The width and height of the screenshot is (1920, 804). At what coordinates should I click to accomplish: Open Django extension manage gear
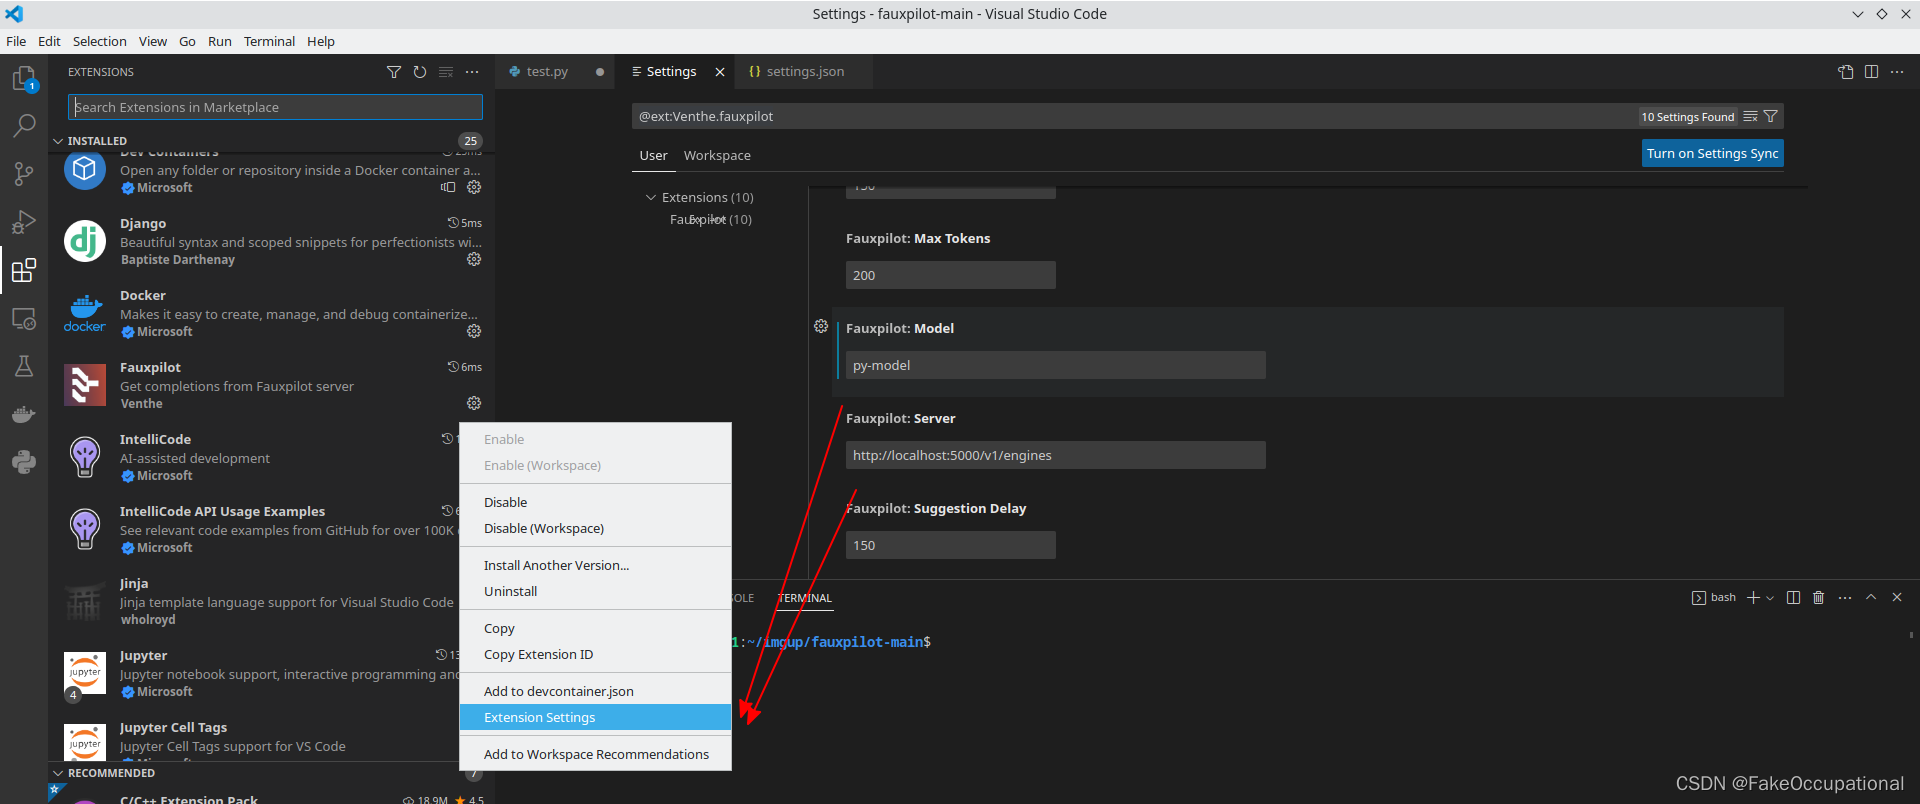(x=474, y=259)
